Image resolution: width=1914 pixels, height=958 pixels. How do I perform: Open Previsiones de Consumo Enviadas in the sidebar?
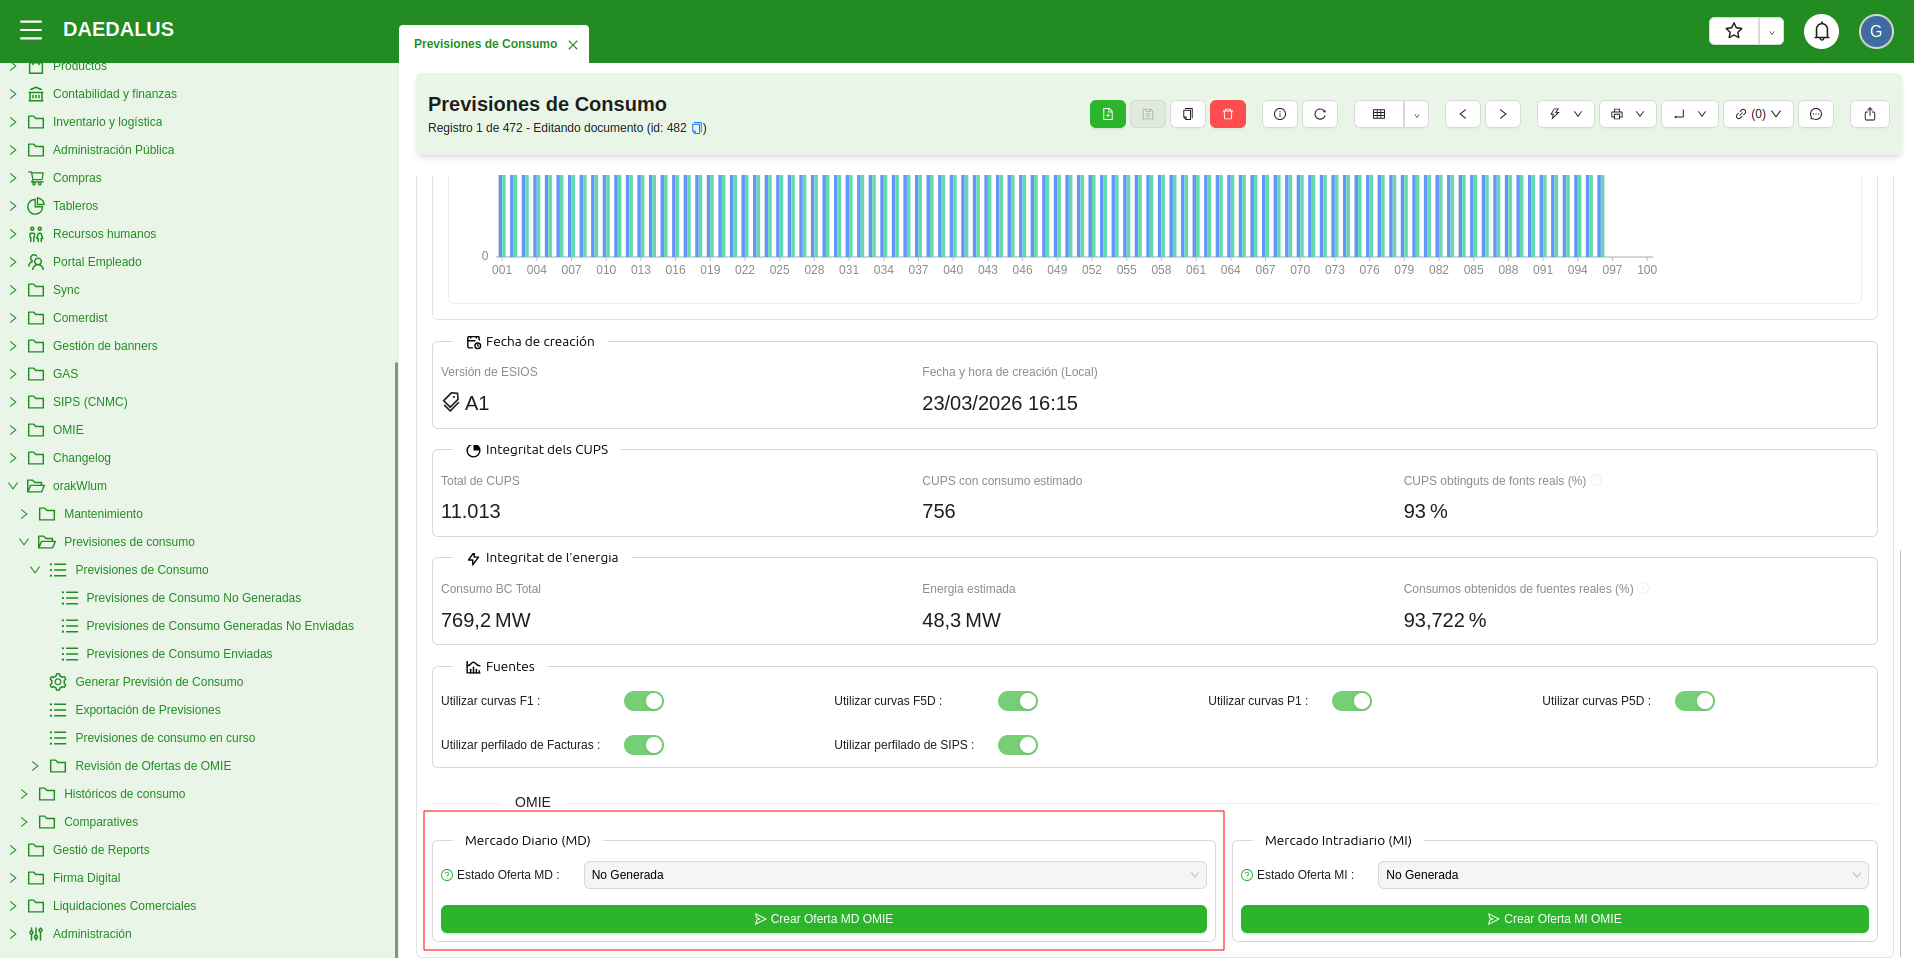click(x=179, y=654)
